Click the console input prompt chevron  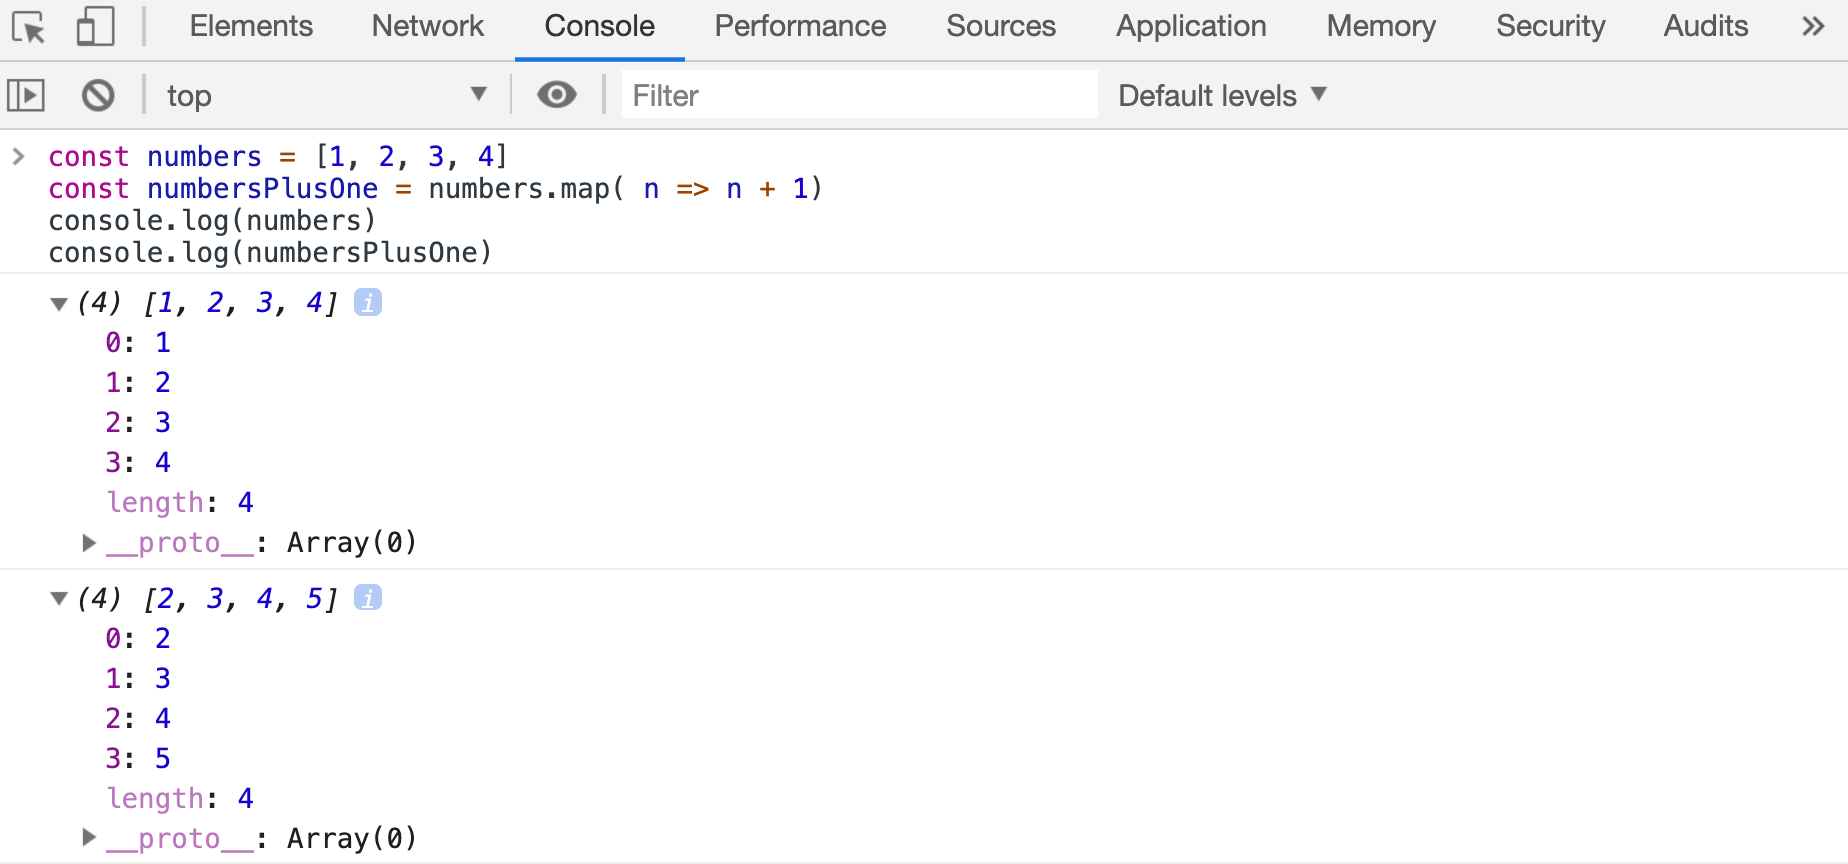tap(18, 156)
